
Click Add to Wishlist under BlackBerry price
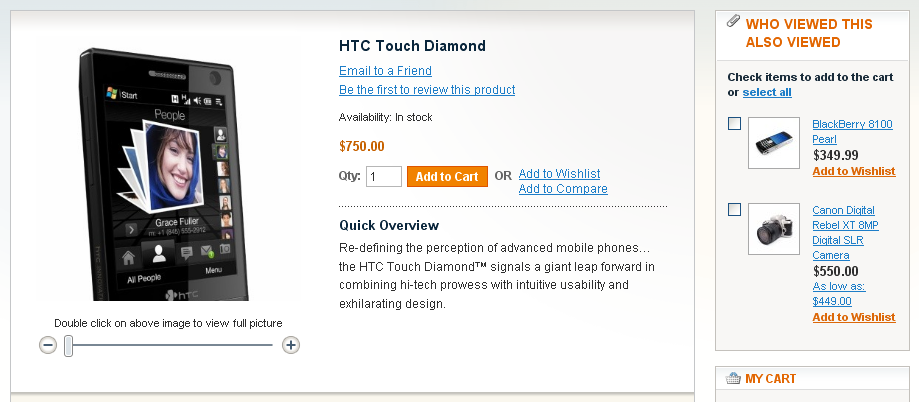pyautogui.click(x=854, y=171)
